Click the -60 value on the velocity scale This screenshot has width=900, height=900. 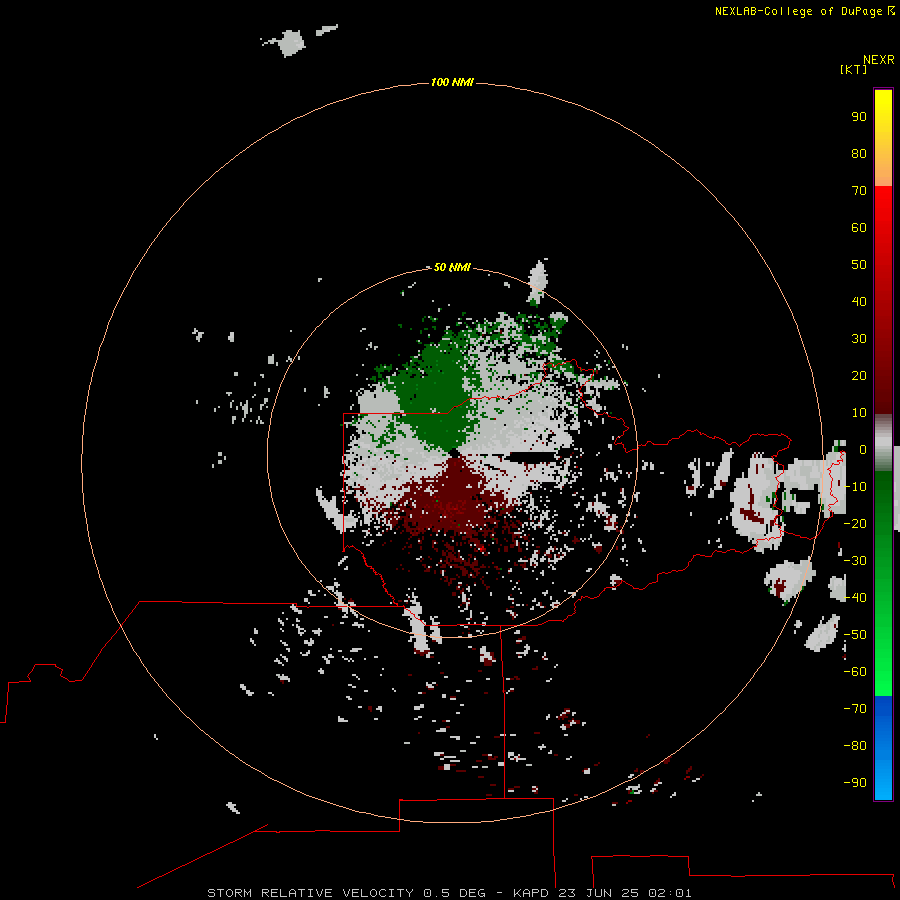[x=855, y=672]
